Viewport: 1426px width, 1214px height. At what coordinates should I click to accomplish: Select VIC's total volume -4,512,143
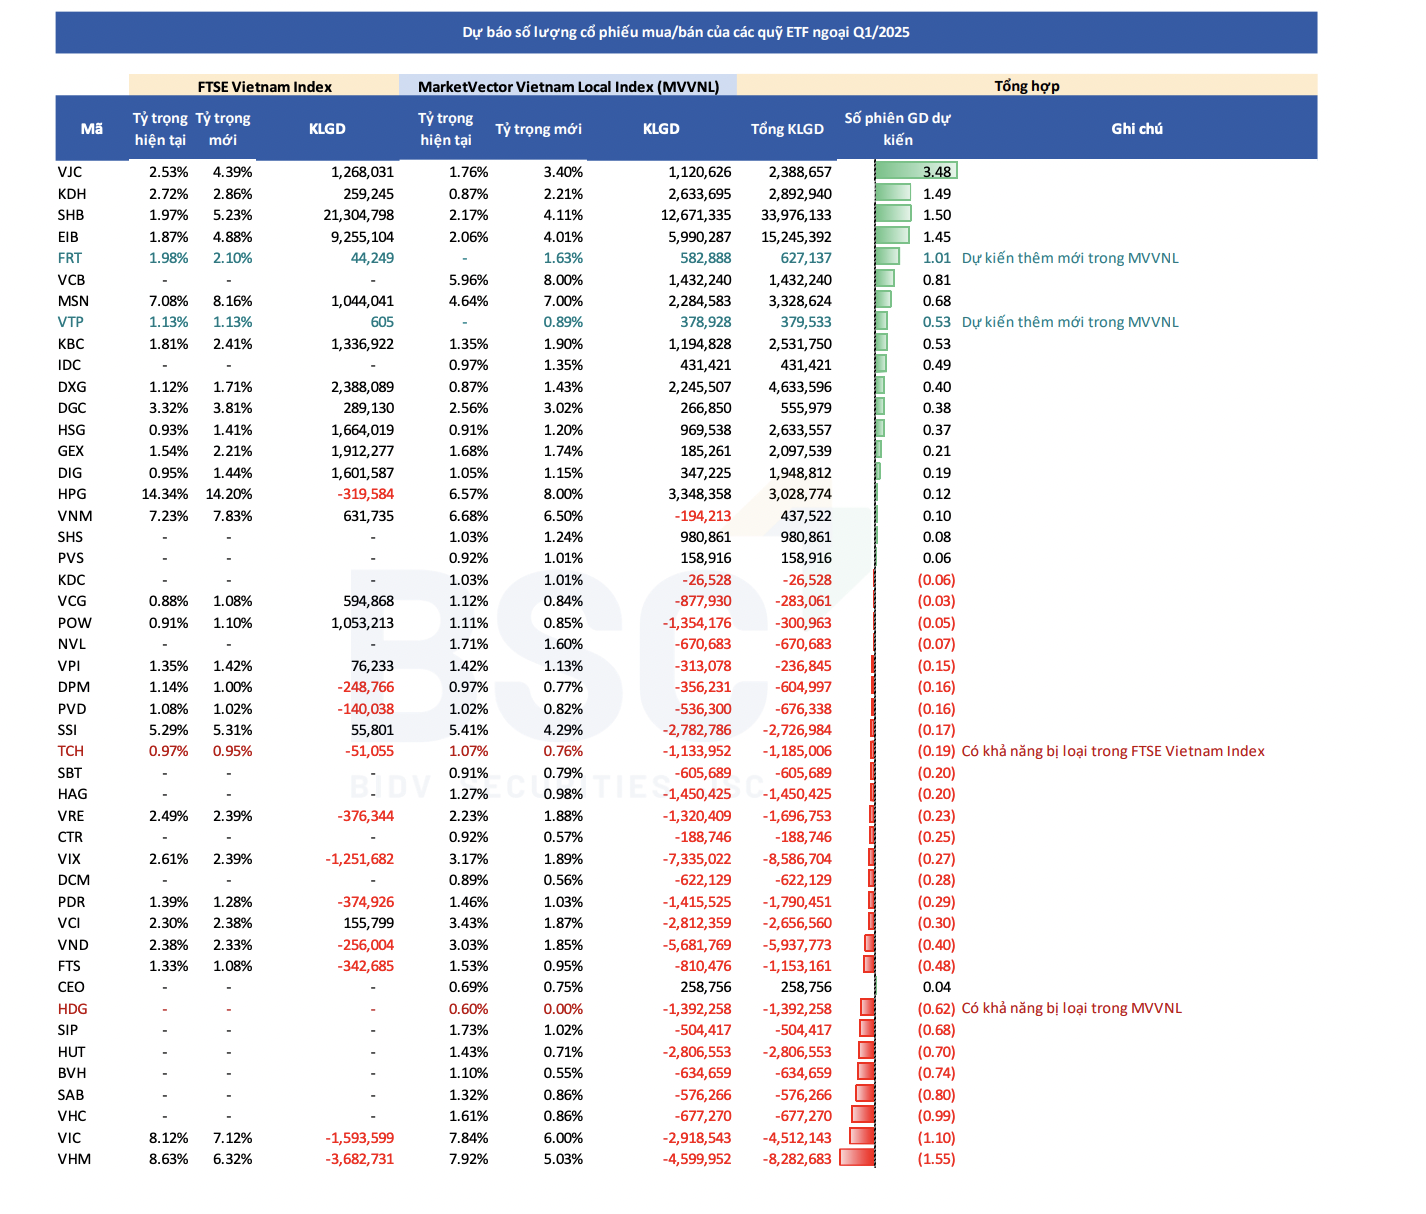tap(798, 1138)
